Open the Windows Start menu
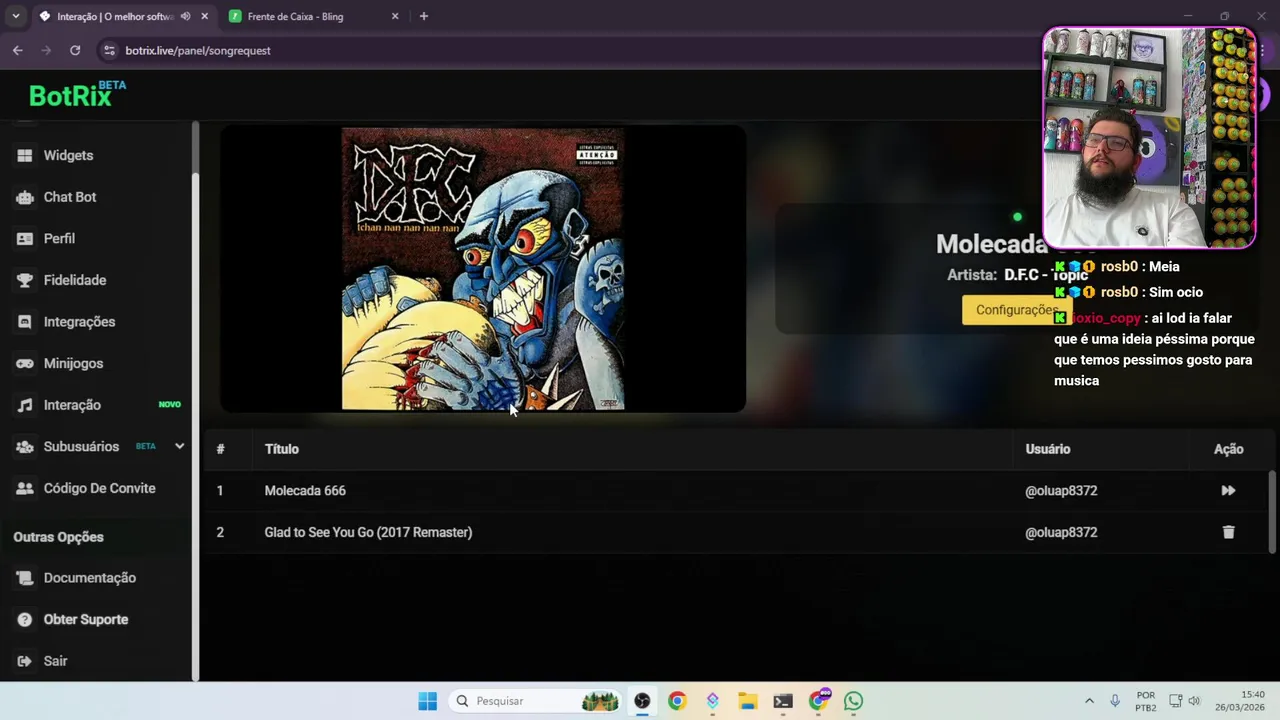 coord(427,701)
